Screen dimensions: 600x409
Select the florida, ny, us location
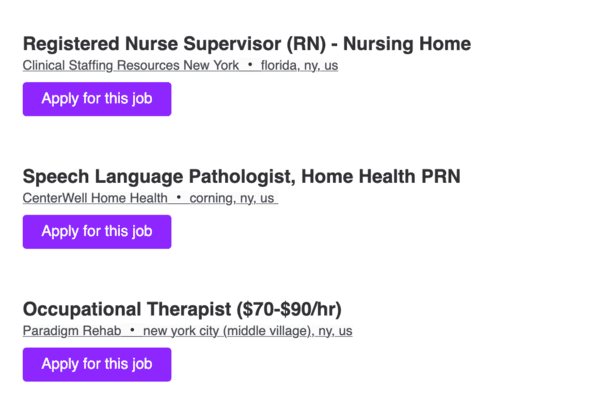click(x=300, y=66)
